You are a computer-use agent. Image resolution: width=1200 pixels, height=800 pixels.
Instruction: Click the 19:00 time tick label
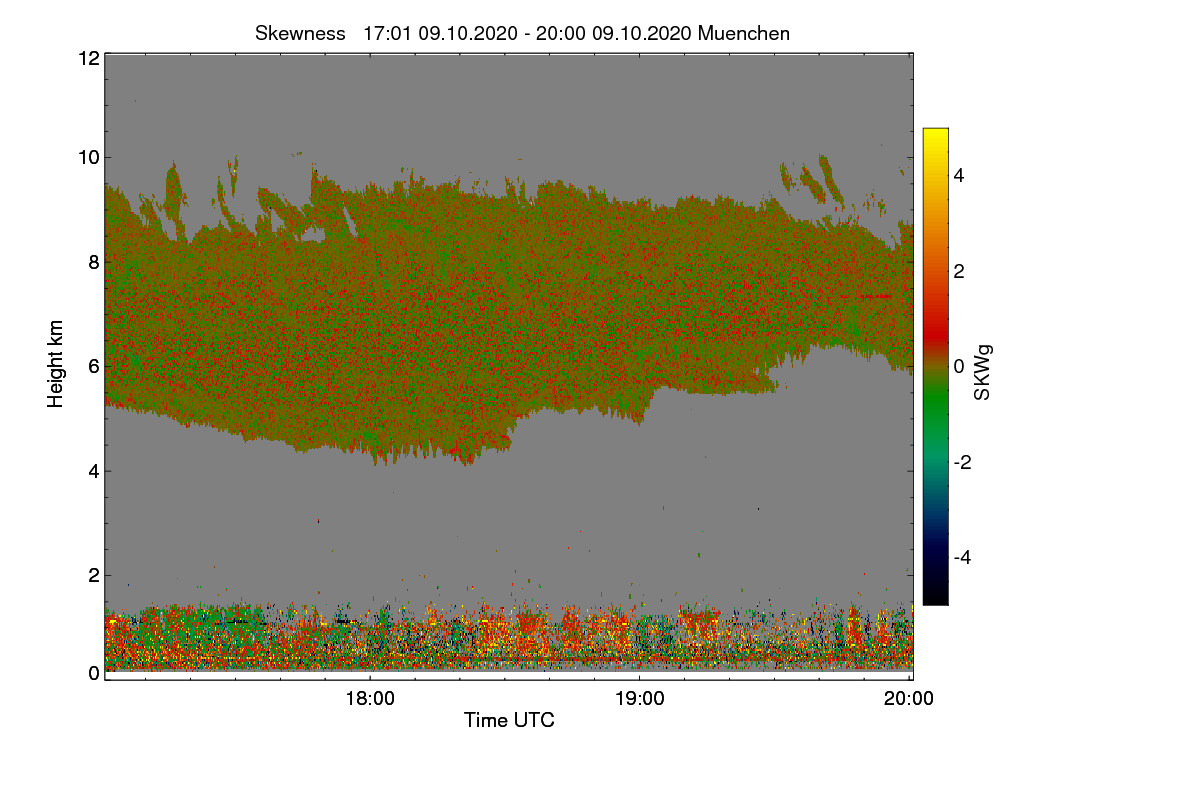[640, 699]
